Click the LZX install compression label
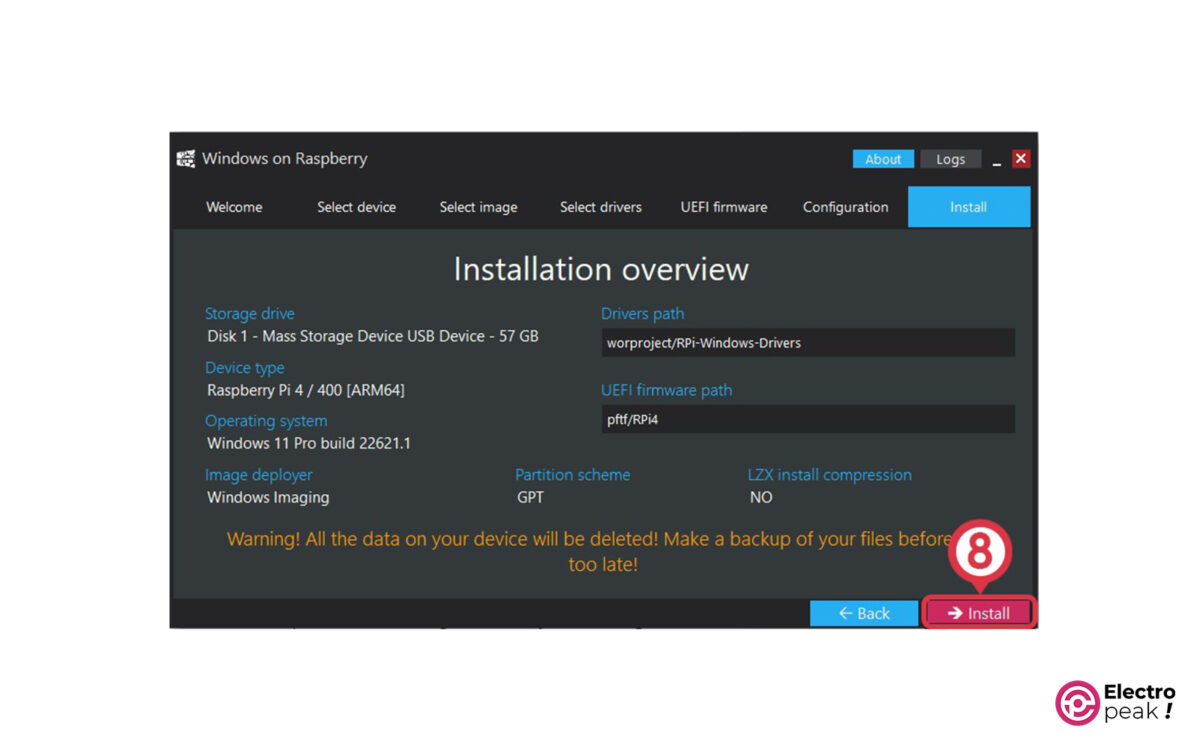 [x=830, y=475]
